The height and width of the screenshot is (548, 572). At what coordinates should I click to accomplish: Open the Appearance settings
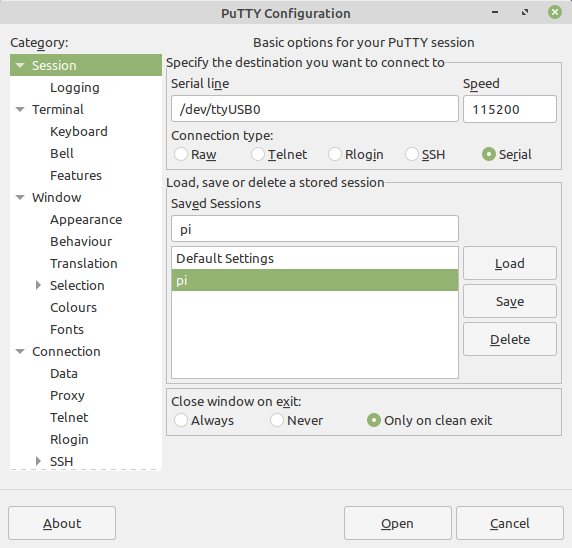(86, 220)
